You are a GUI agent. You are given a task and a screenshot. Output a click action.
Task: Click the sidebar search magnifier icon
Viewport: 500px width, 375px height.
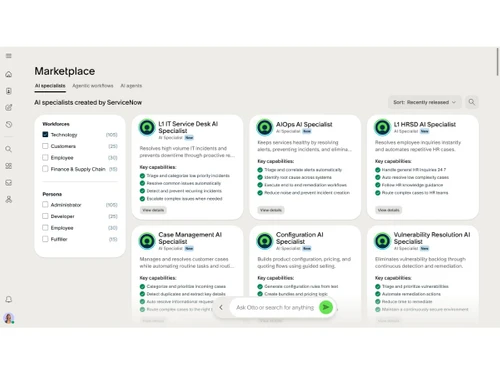[x=9, y=149]
